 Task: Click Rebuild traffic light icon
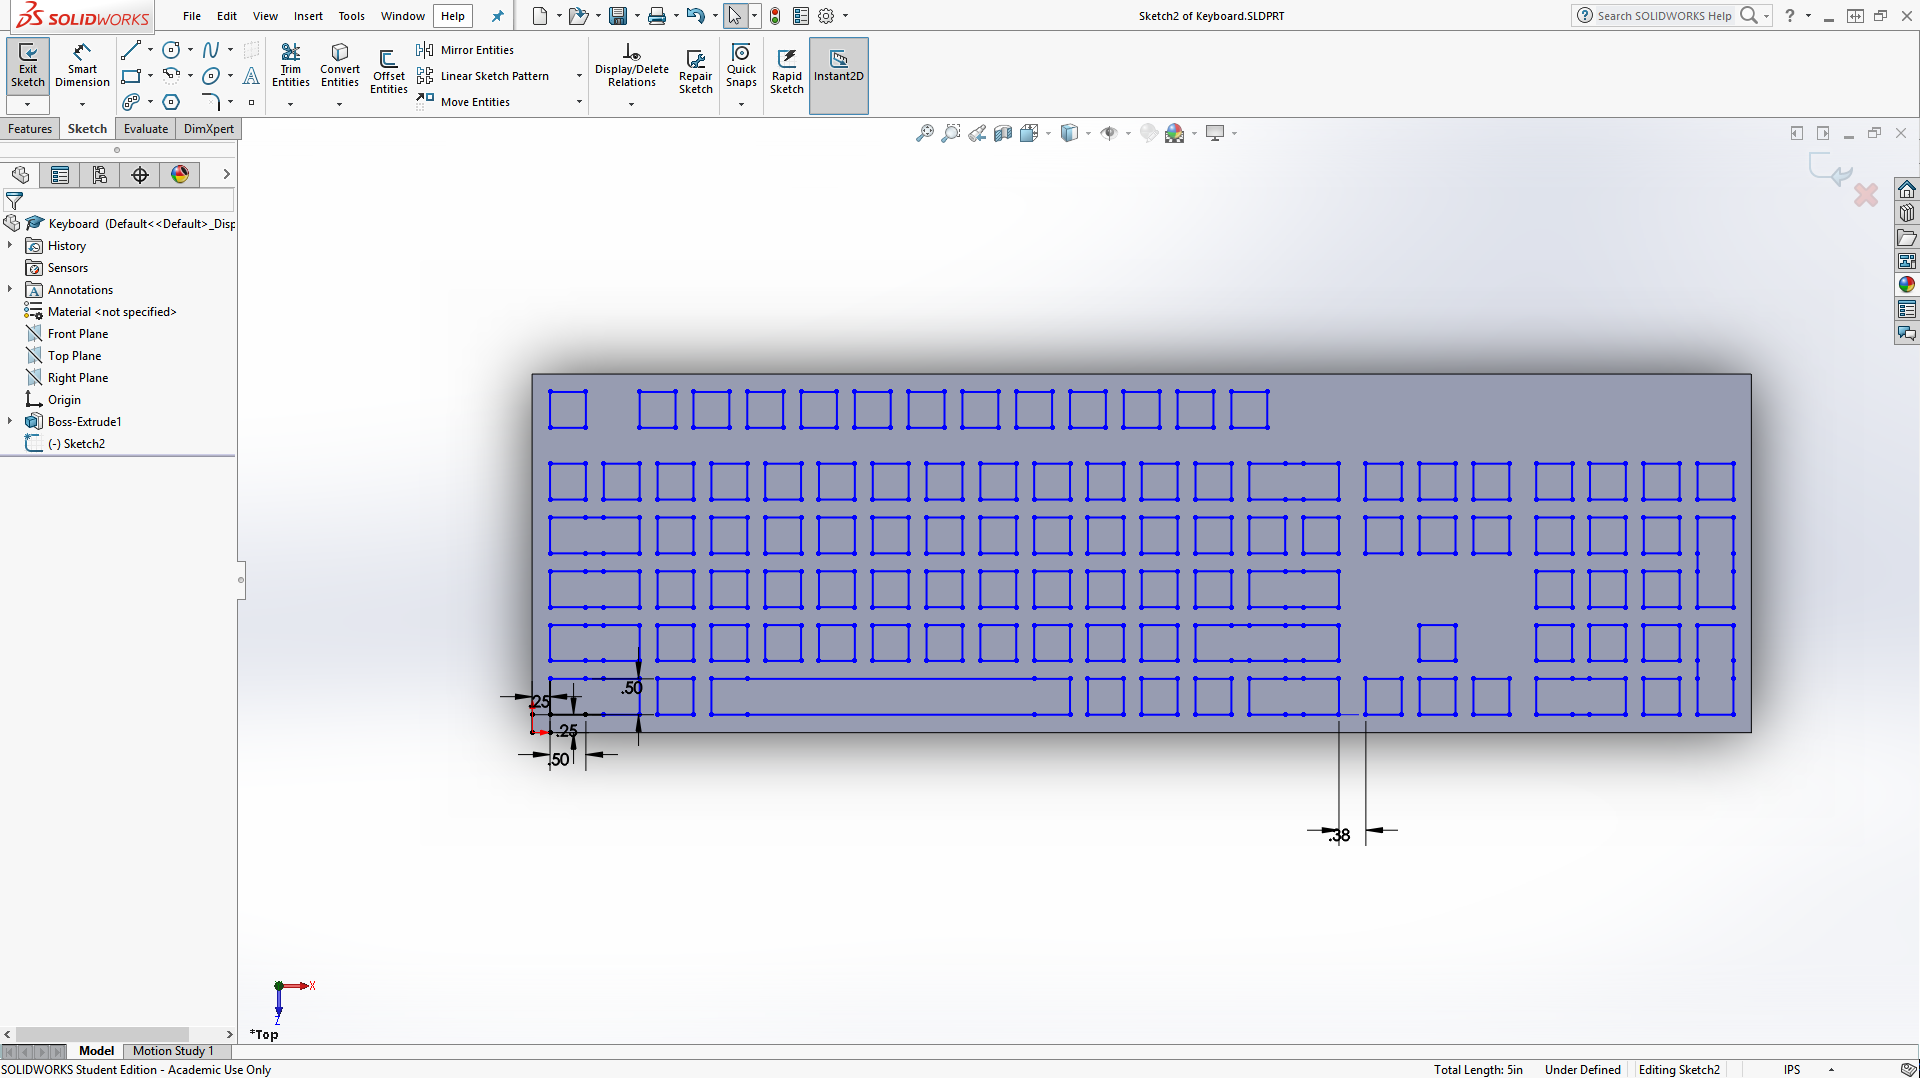point(775,16)
